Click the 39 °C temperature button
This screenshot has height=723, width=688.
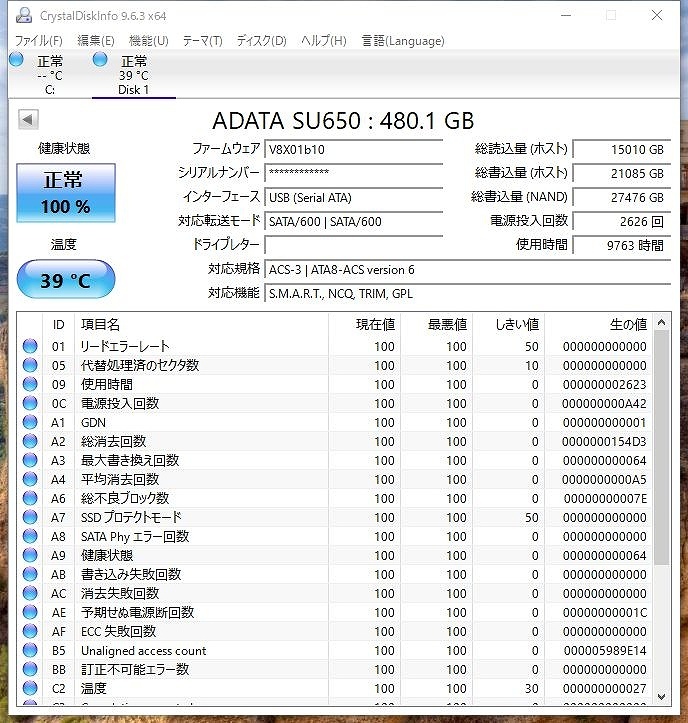click(66, 279)
